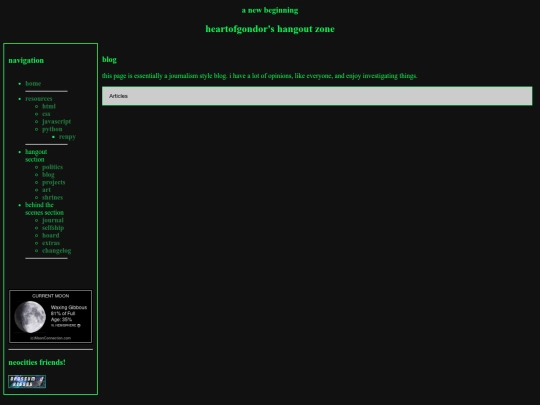Open the javascript resources link
The width and height of the screenshot is (540, 405).
pos(56,122)
